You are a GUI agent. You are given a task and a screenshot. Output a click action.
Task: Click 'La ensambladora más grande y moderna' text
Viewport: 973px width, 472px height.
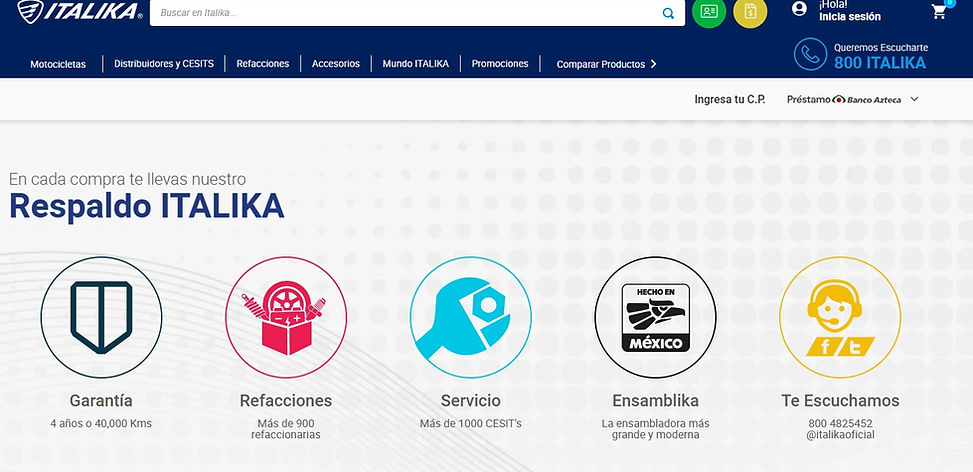pos(655,429)
